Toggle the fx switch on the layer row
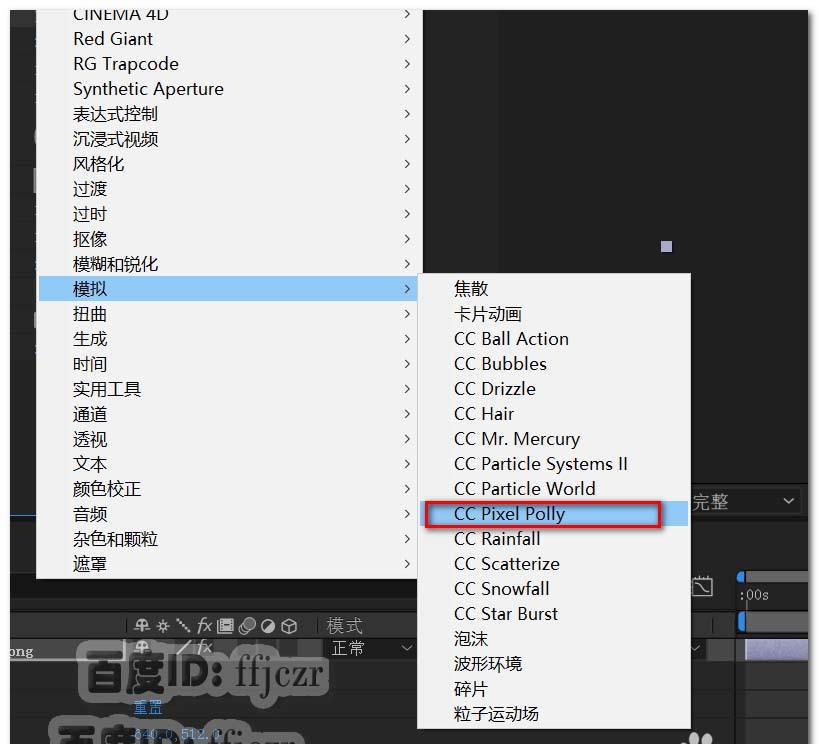The image size is (819, 744). [204, 646]
